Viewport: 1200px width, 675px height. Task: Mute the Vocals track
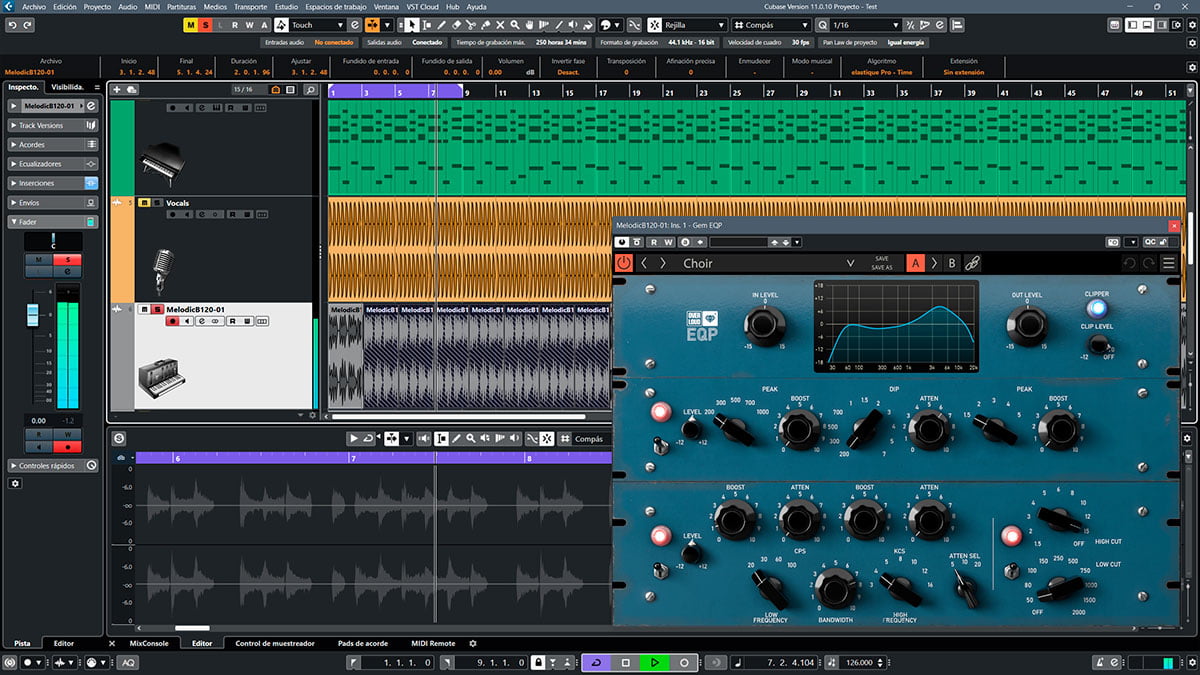(144, 203)
